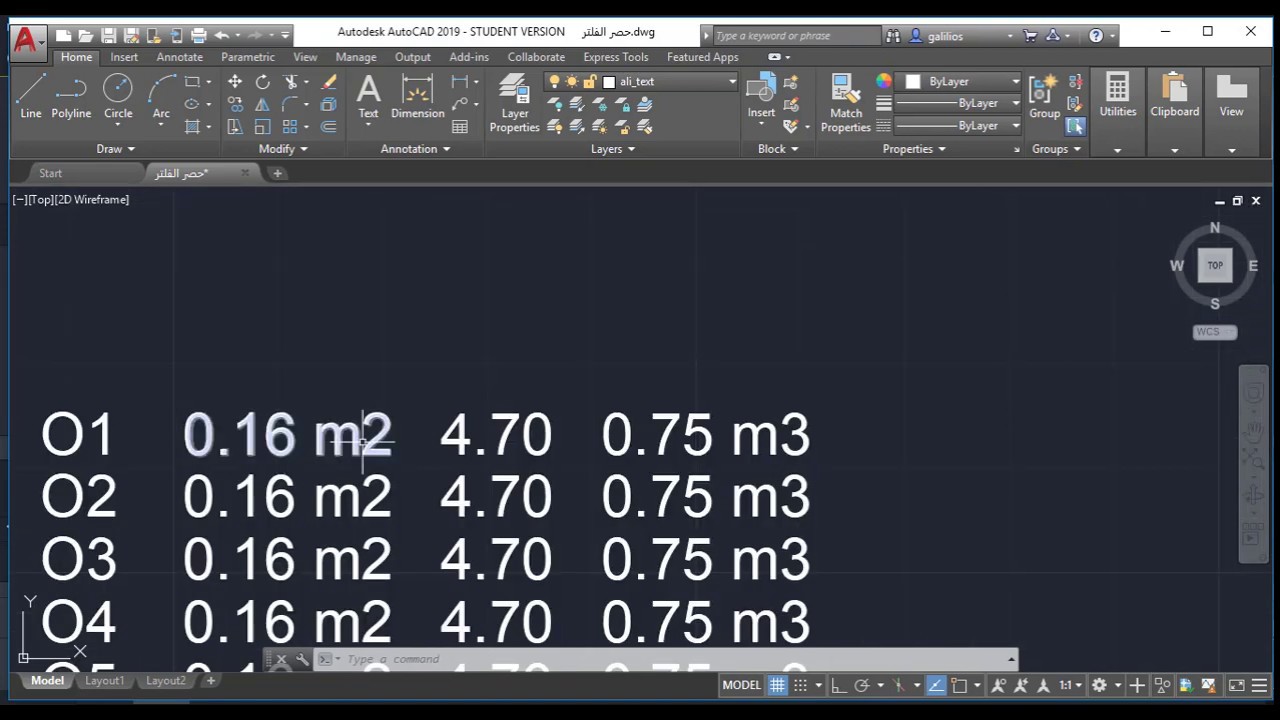
Task: Toggle ortho mode in status bar
Action: pos(838,685)
